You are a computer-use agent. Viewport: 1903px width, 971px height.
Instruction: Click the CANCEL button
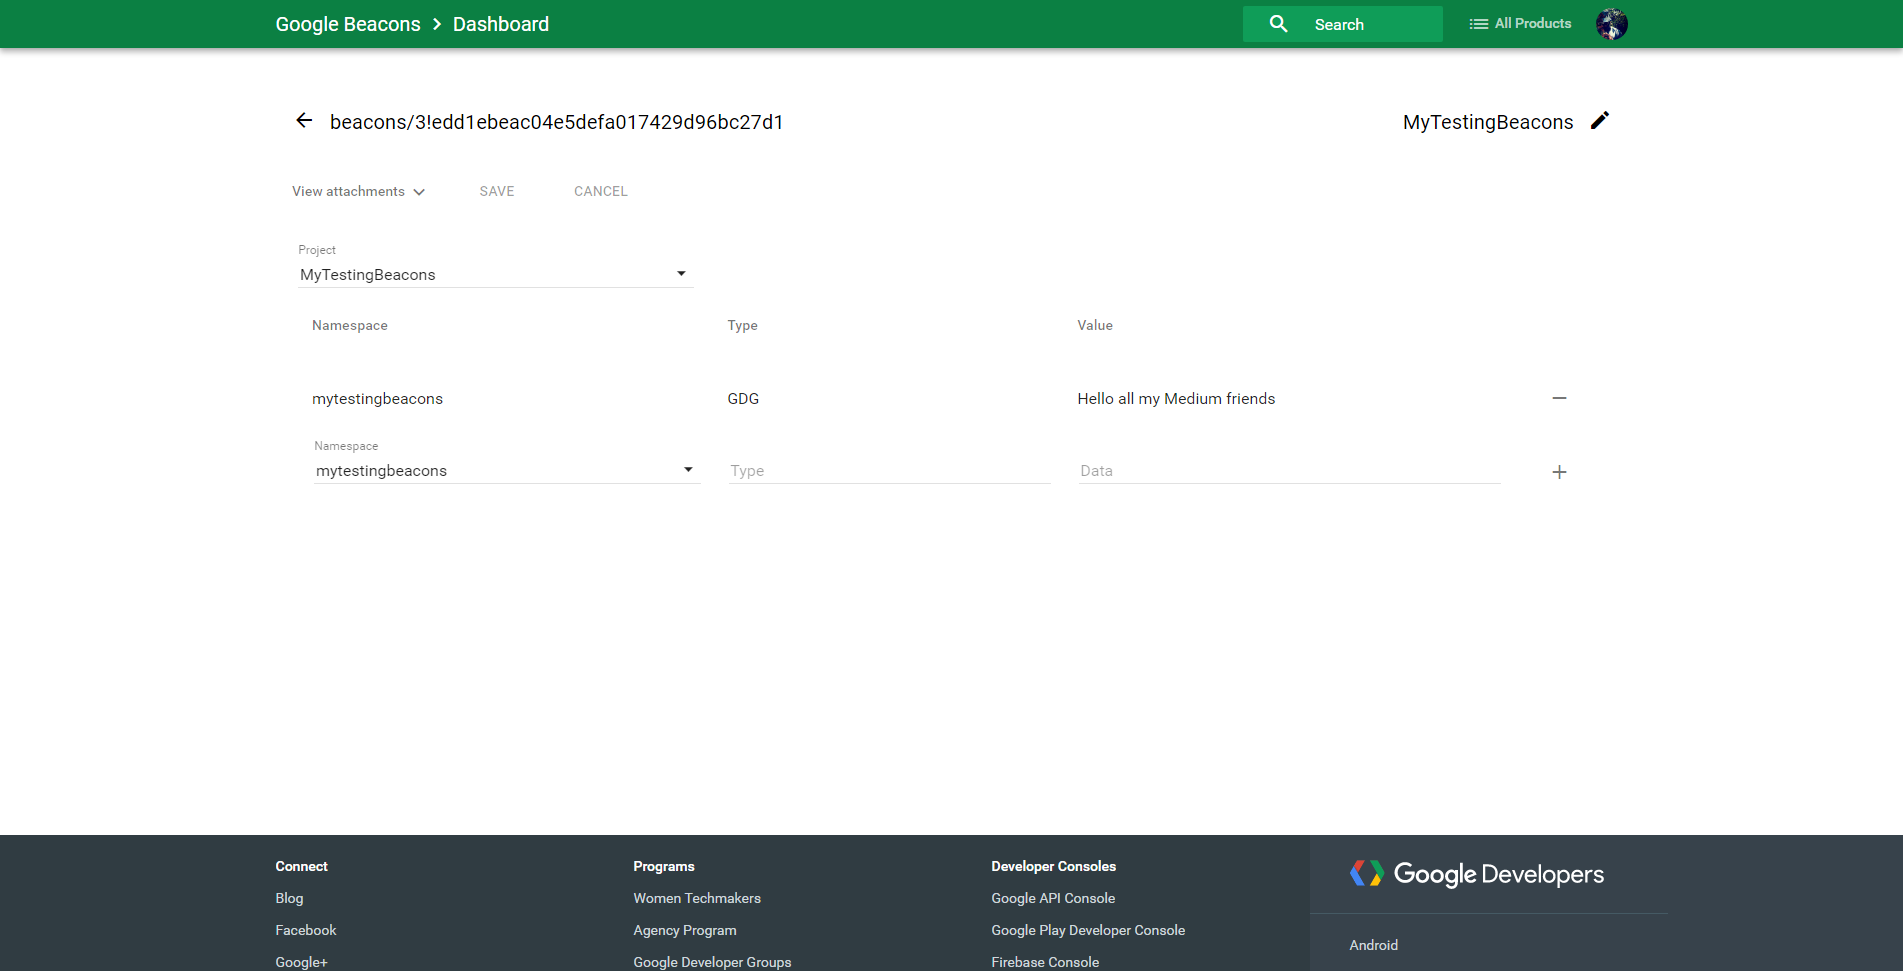pyautogui.click(x=601, y=191)
